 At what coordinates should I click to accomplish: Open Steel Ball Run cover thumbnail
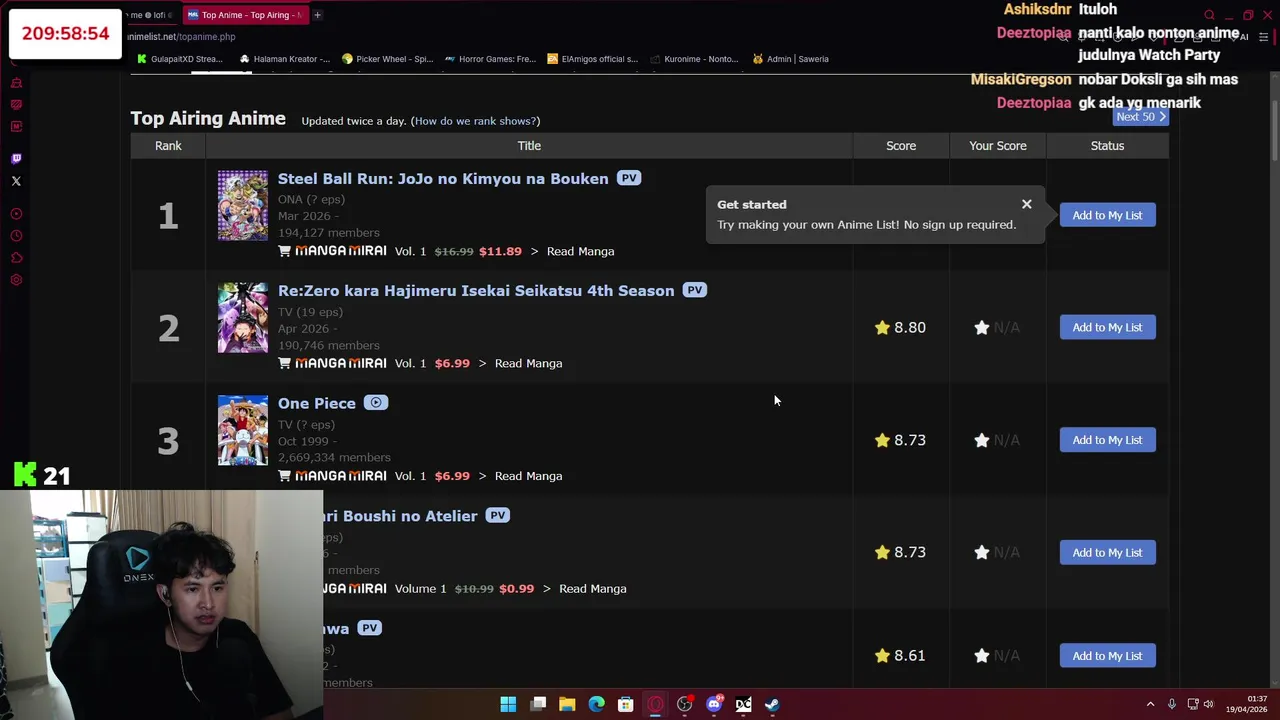click(243, 205)
